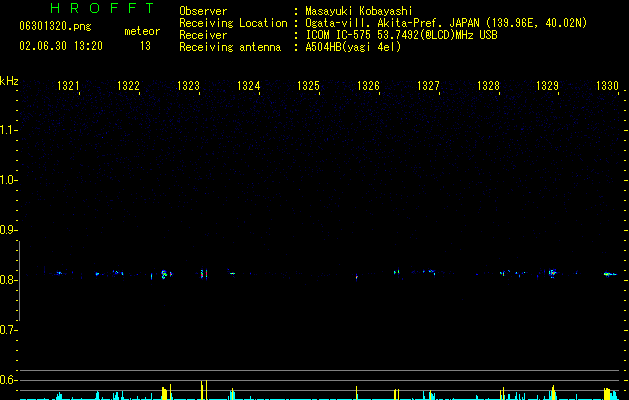Image resolution: width=629 pixels, height=400 pixels.
Task: Click the 0.9 kHz axis label
Action: click(7, 230)
